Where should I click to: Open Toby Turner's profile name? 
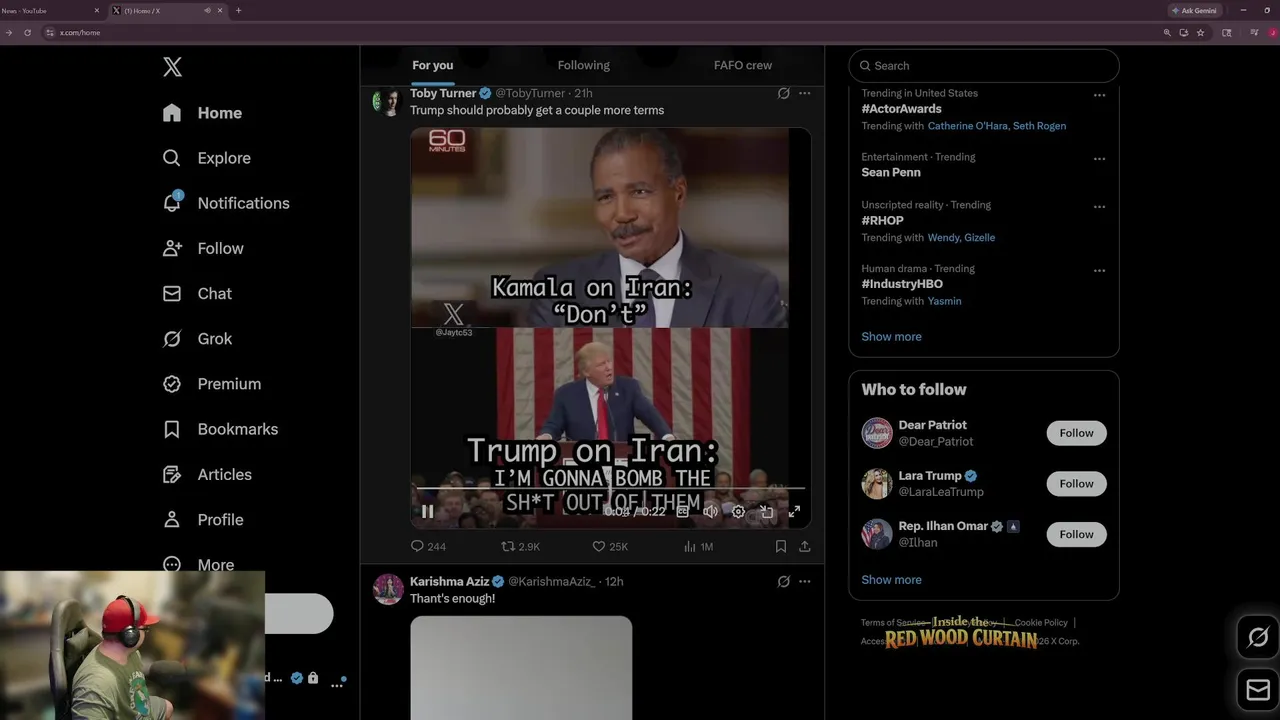[443, 93]
